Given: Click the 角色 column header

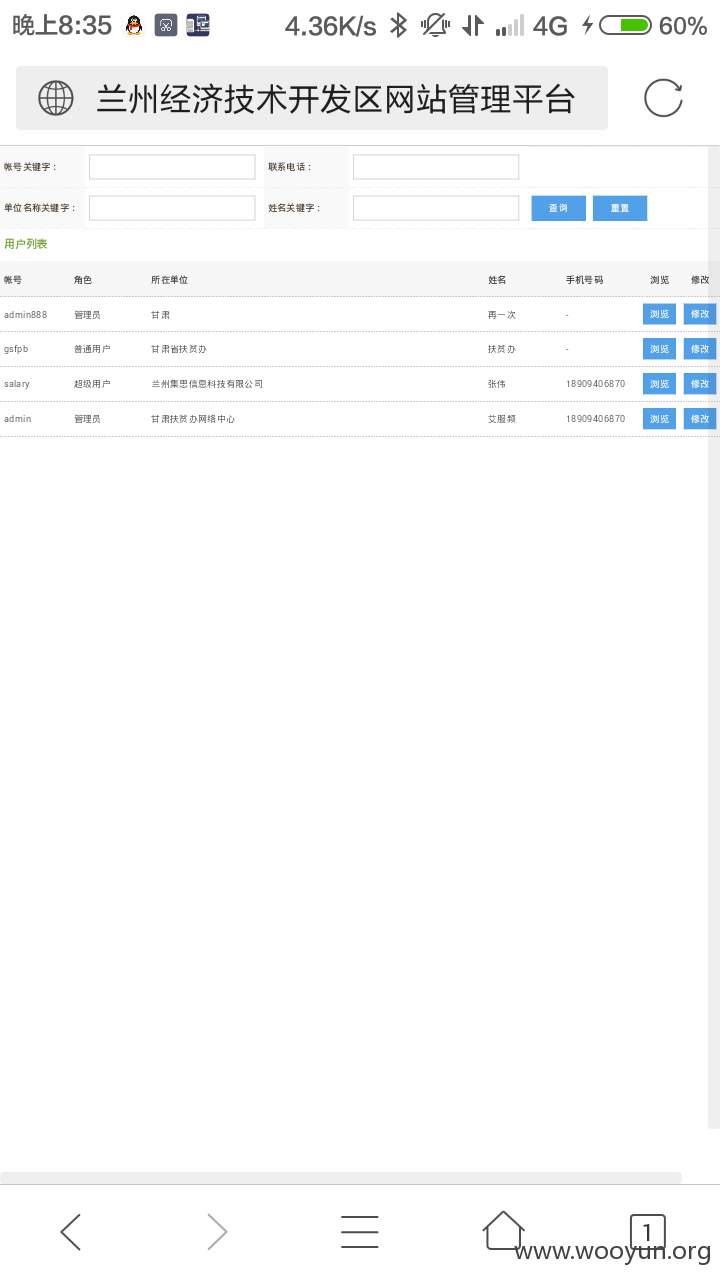Looking at the screenshot, I should click(x=83, y=280).
